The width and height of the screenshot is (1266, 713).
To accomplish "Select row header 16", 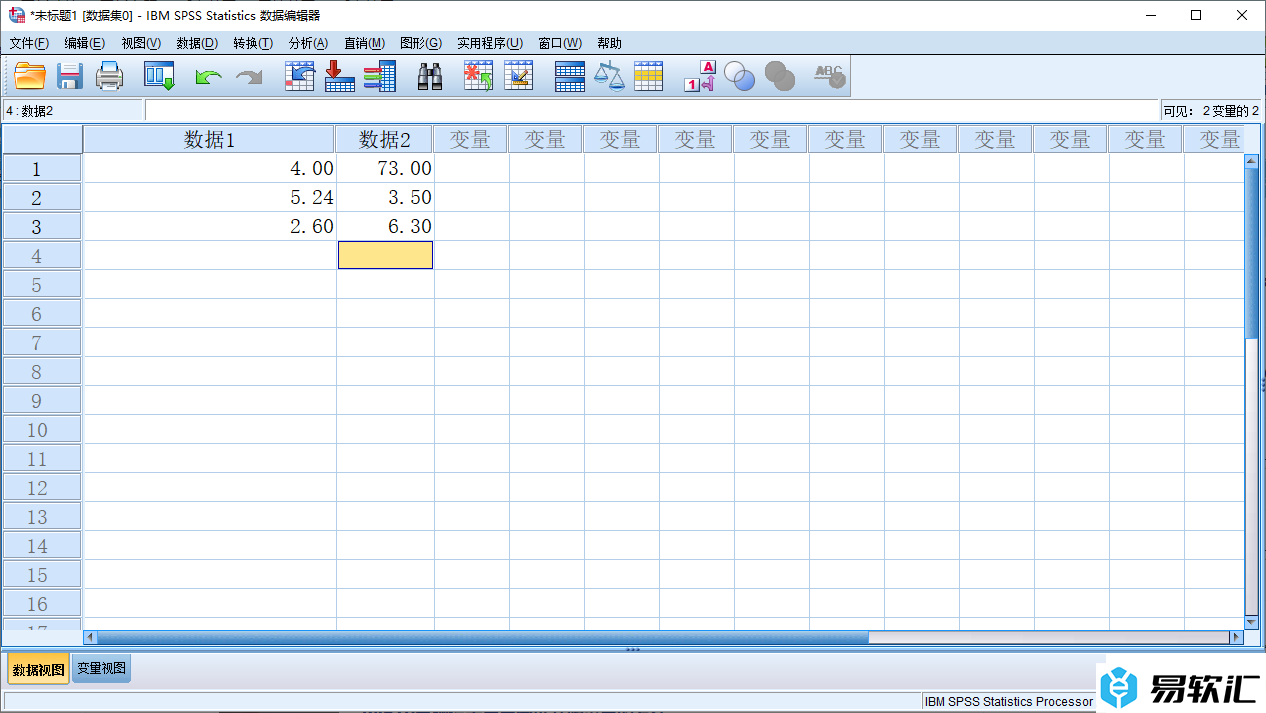I will (42, 603).
